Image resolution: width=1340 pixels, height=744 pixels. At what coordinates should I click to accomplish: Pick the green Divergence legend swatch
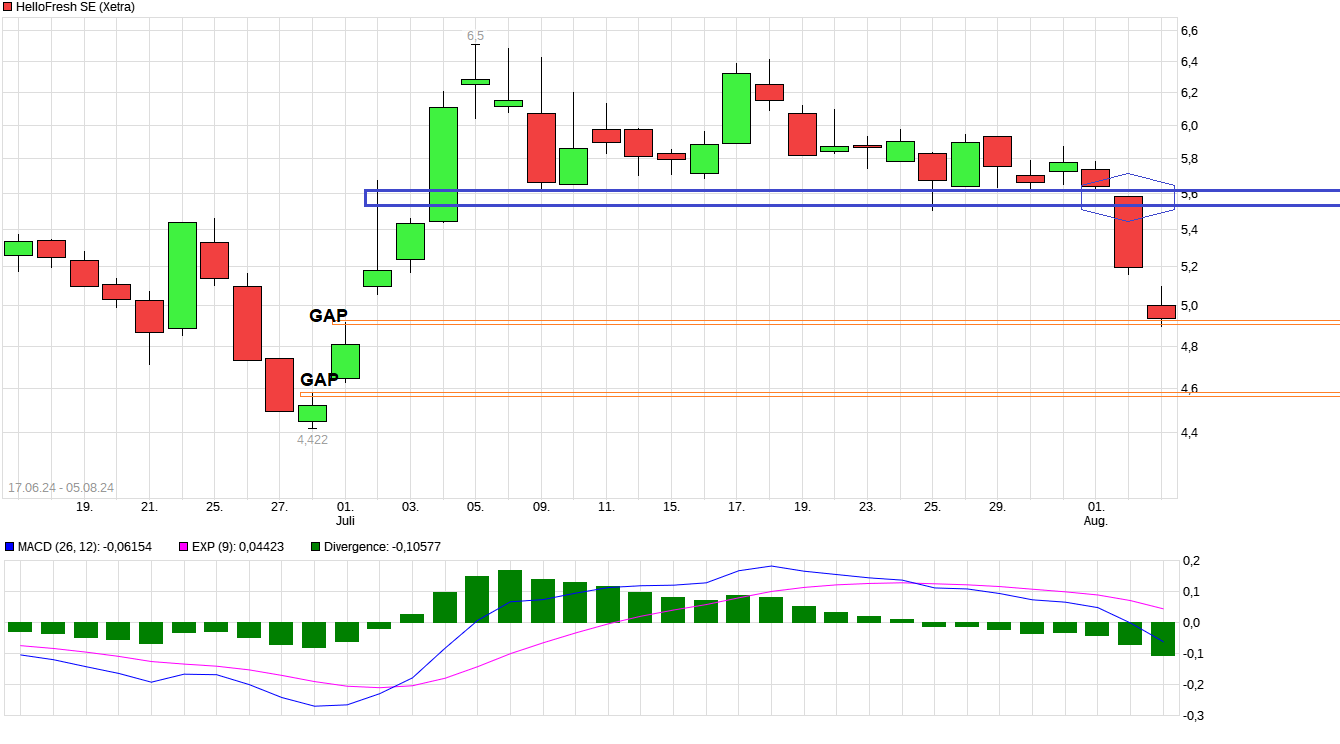point(315,547)
